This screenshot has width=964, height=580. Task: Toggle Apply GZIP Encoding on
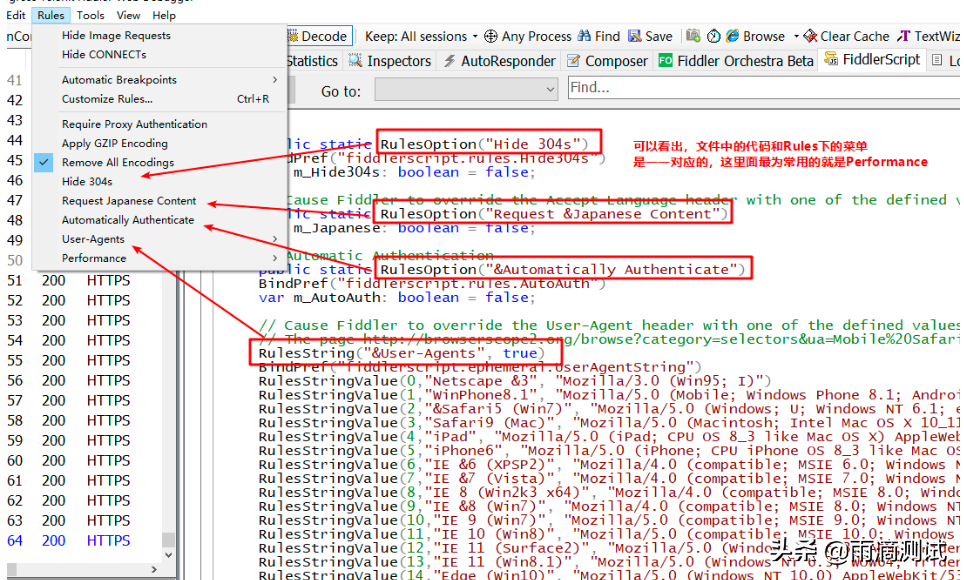[x=115, y=143]
